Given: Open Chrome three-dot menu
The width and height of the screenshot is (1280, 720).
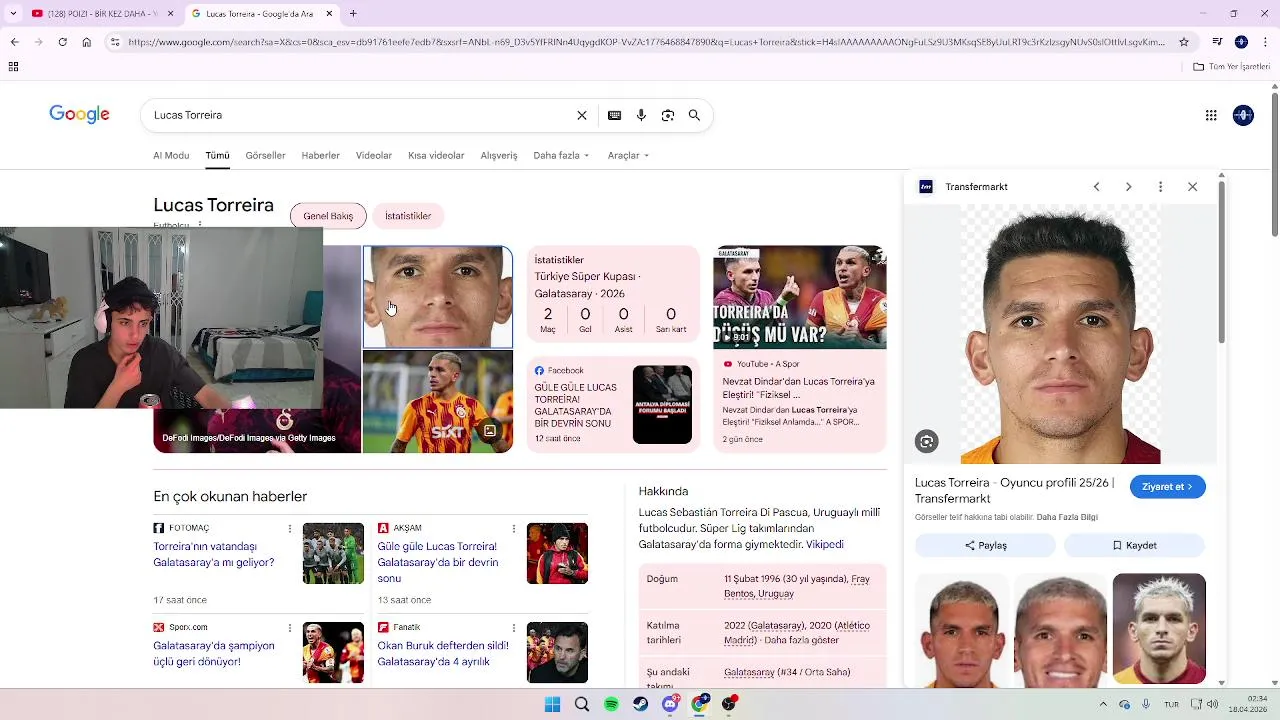Looking at the screenshot, I should pos(1265,42).
